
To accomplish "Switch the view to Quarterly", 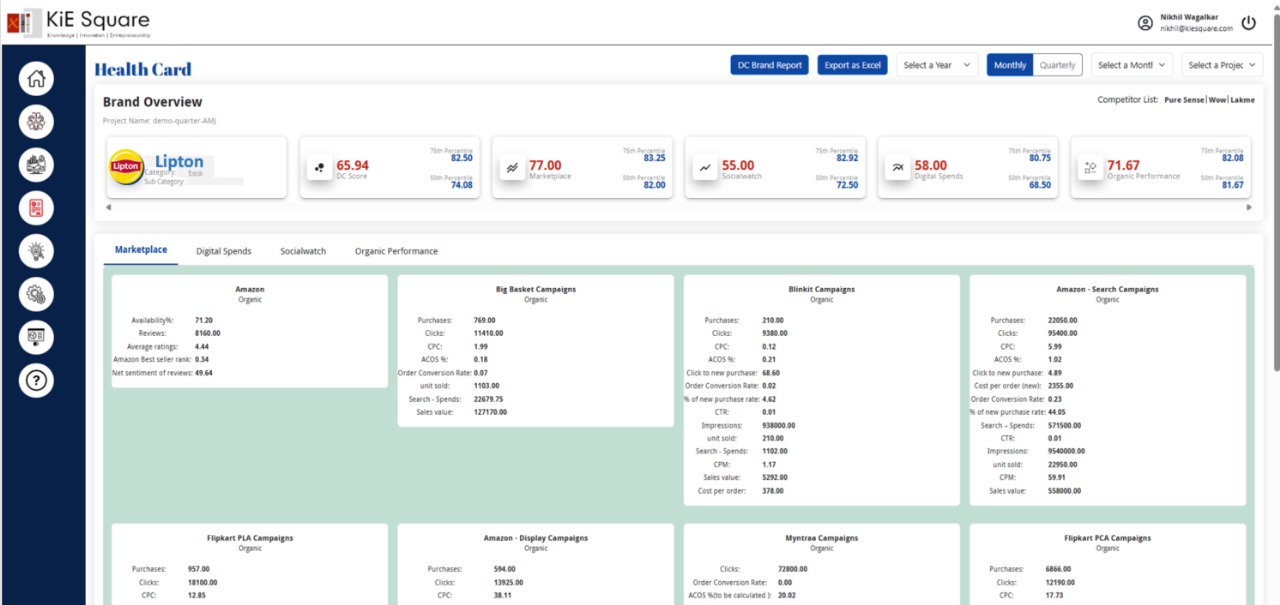I will click(1057, 64).
